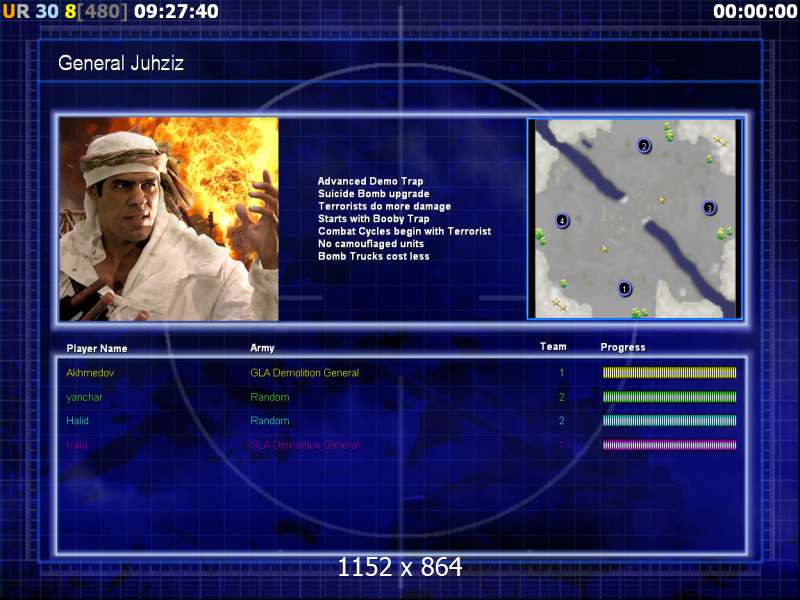Click the No camouflaged units line
This screenshot has height=600, width=800.
click(371, 244)
